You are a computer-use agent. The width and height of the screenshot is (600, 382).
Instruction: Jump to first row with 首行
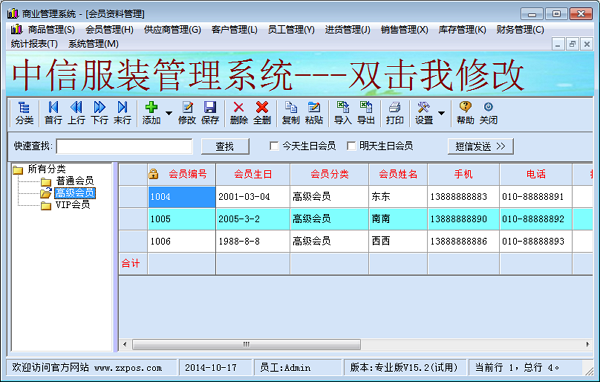[53, 113]
